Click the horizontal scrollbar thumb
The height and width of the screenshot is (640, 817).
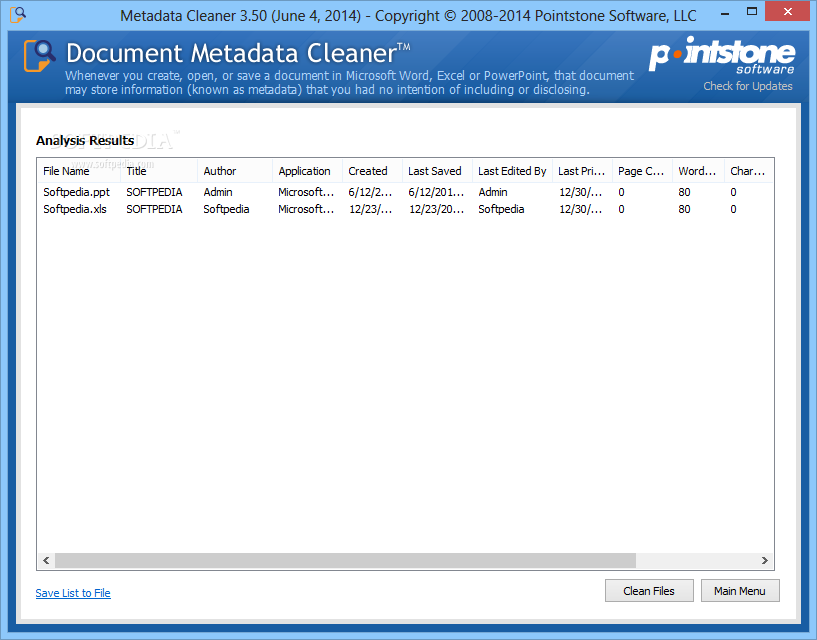(345, 561)
